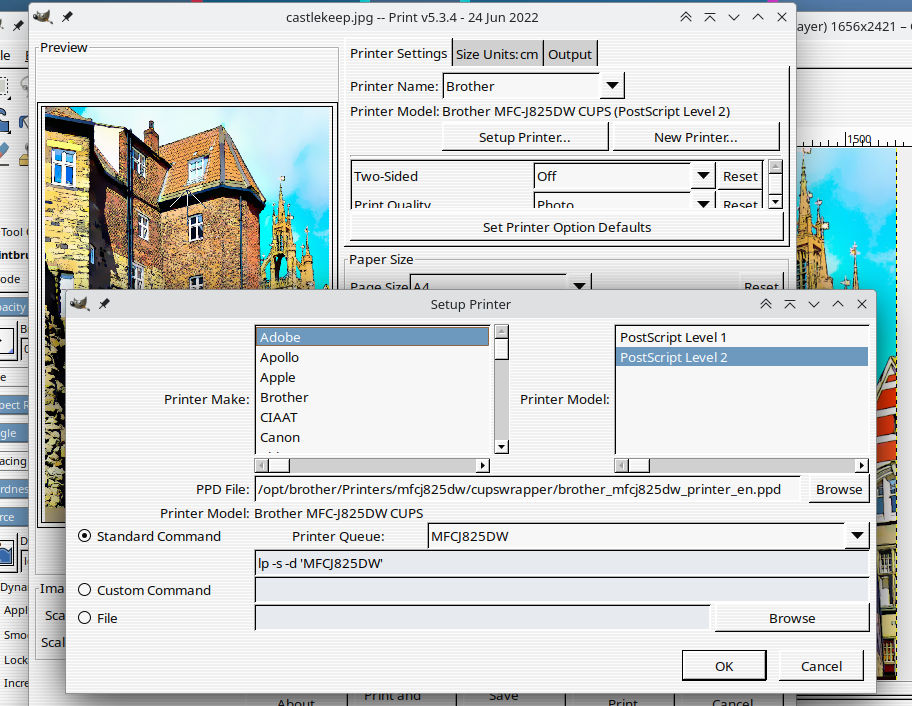Confirm the Setup Printer dialog with OK
Image resolution: width=912 pixels, height=706 pixels.
click(724, 666)
